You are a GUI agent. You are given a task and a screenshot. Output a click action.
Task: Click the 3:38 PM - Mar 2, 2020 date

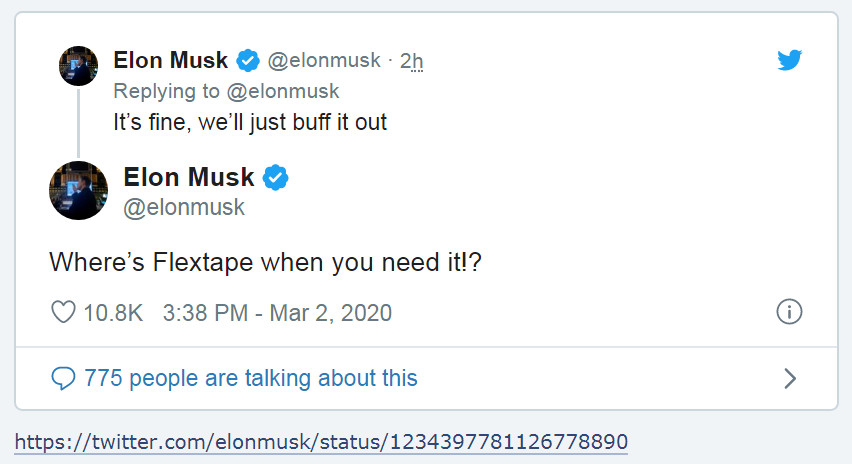[x=277, y=313]
